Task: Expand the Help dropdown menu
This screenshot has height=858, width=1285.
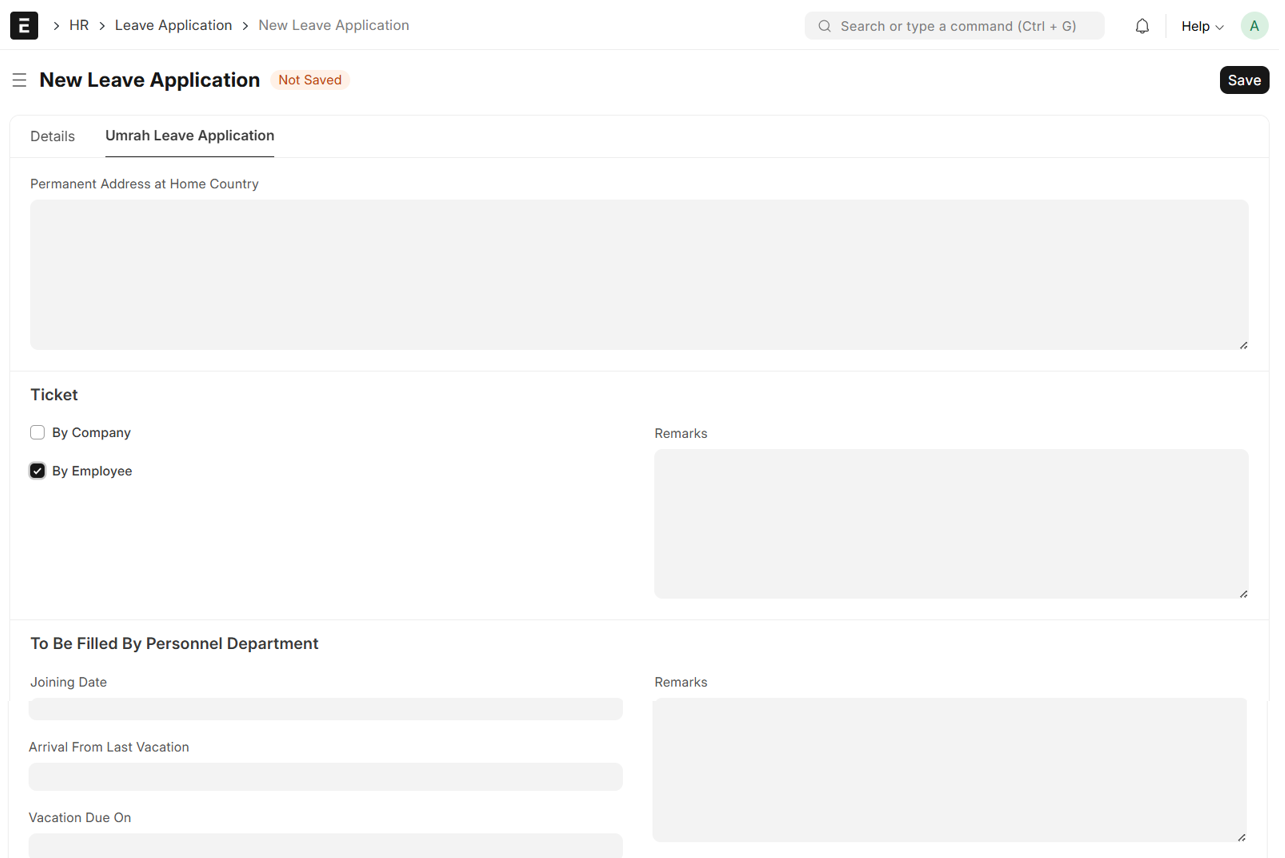Action: pyautogui.click(x=1202, y=26)
